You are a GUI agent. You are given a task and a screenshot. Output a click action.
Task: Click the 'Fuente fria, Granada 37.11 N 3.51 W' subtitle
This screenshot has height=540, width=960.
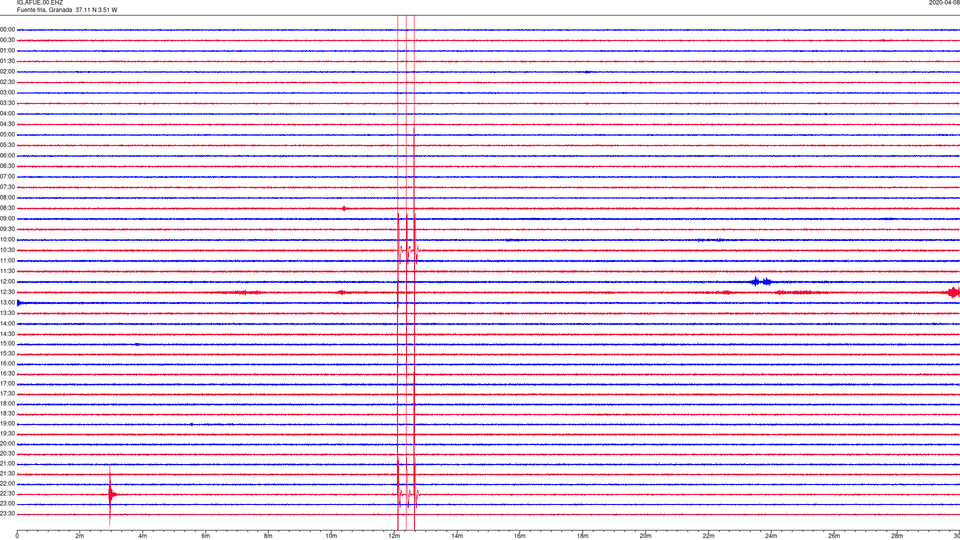[67, 10]
